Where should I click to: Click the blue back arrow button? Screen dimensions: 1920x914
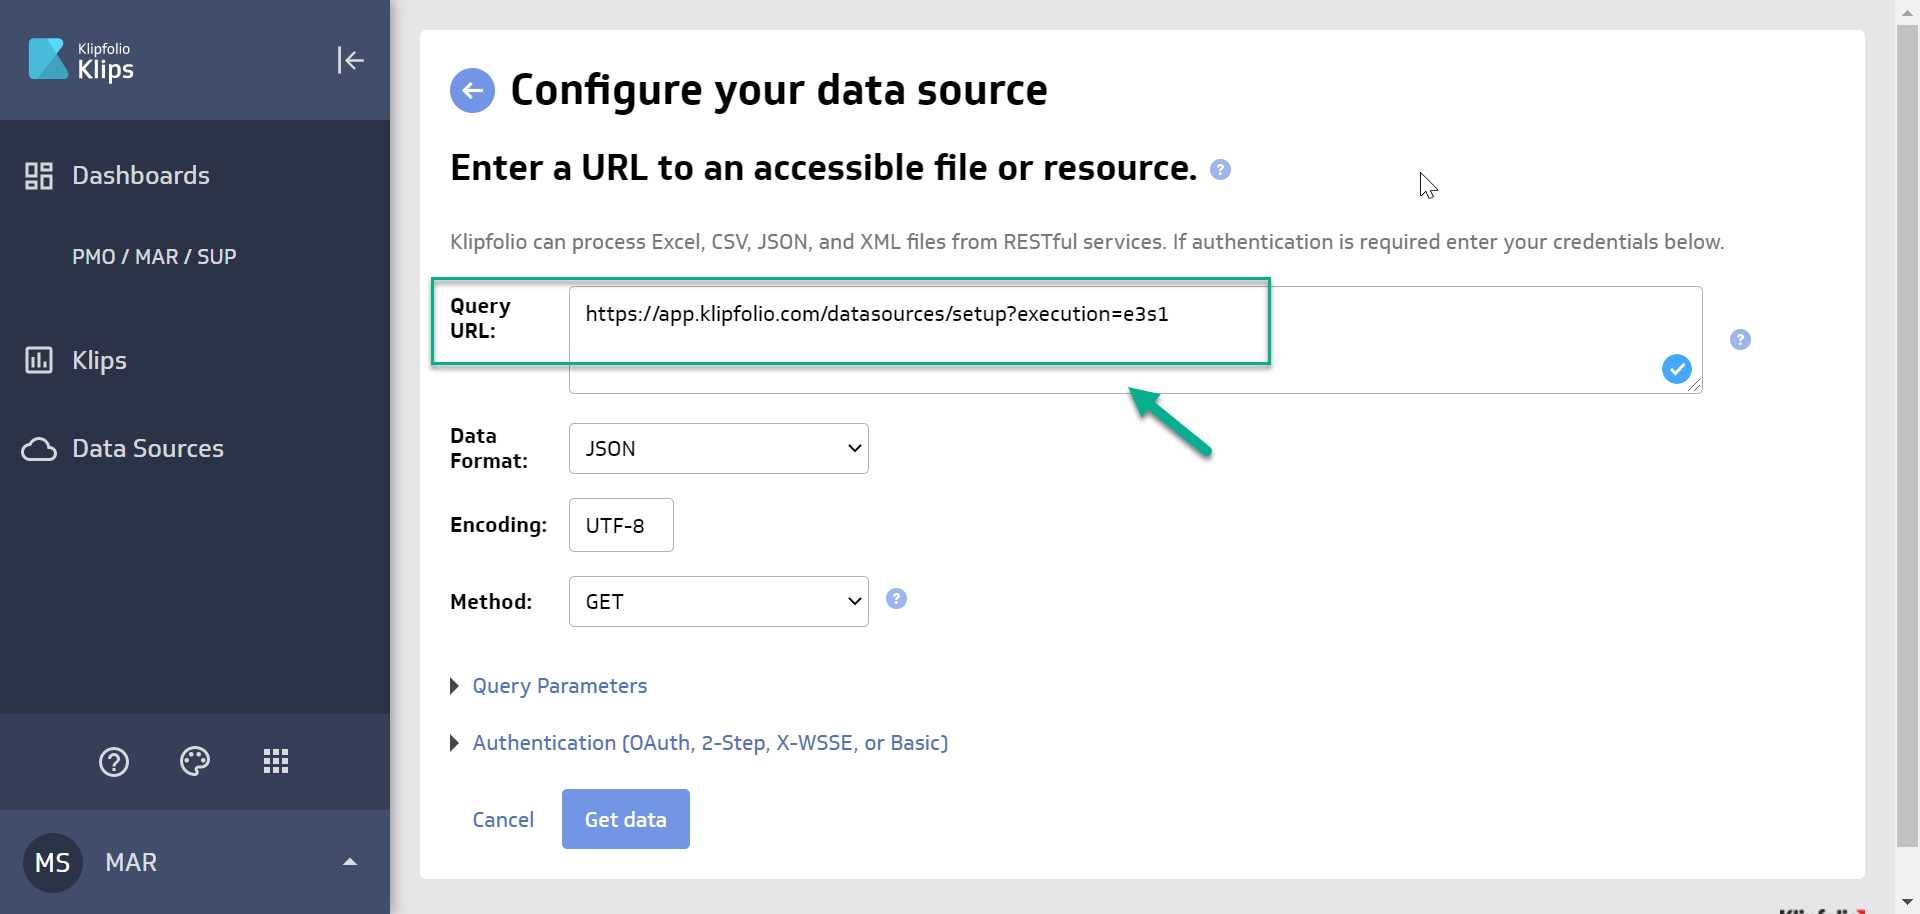pos(472,91)
